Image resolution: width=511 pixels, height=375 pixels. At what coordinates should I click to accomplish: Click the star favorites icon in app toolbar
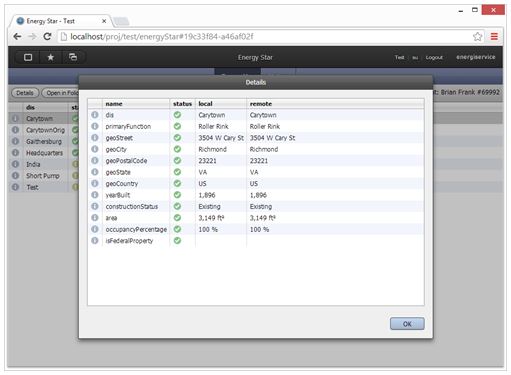pos(50,57)
